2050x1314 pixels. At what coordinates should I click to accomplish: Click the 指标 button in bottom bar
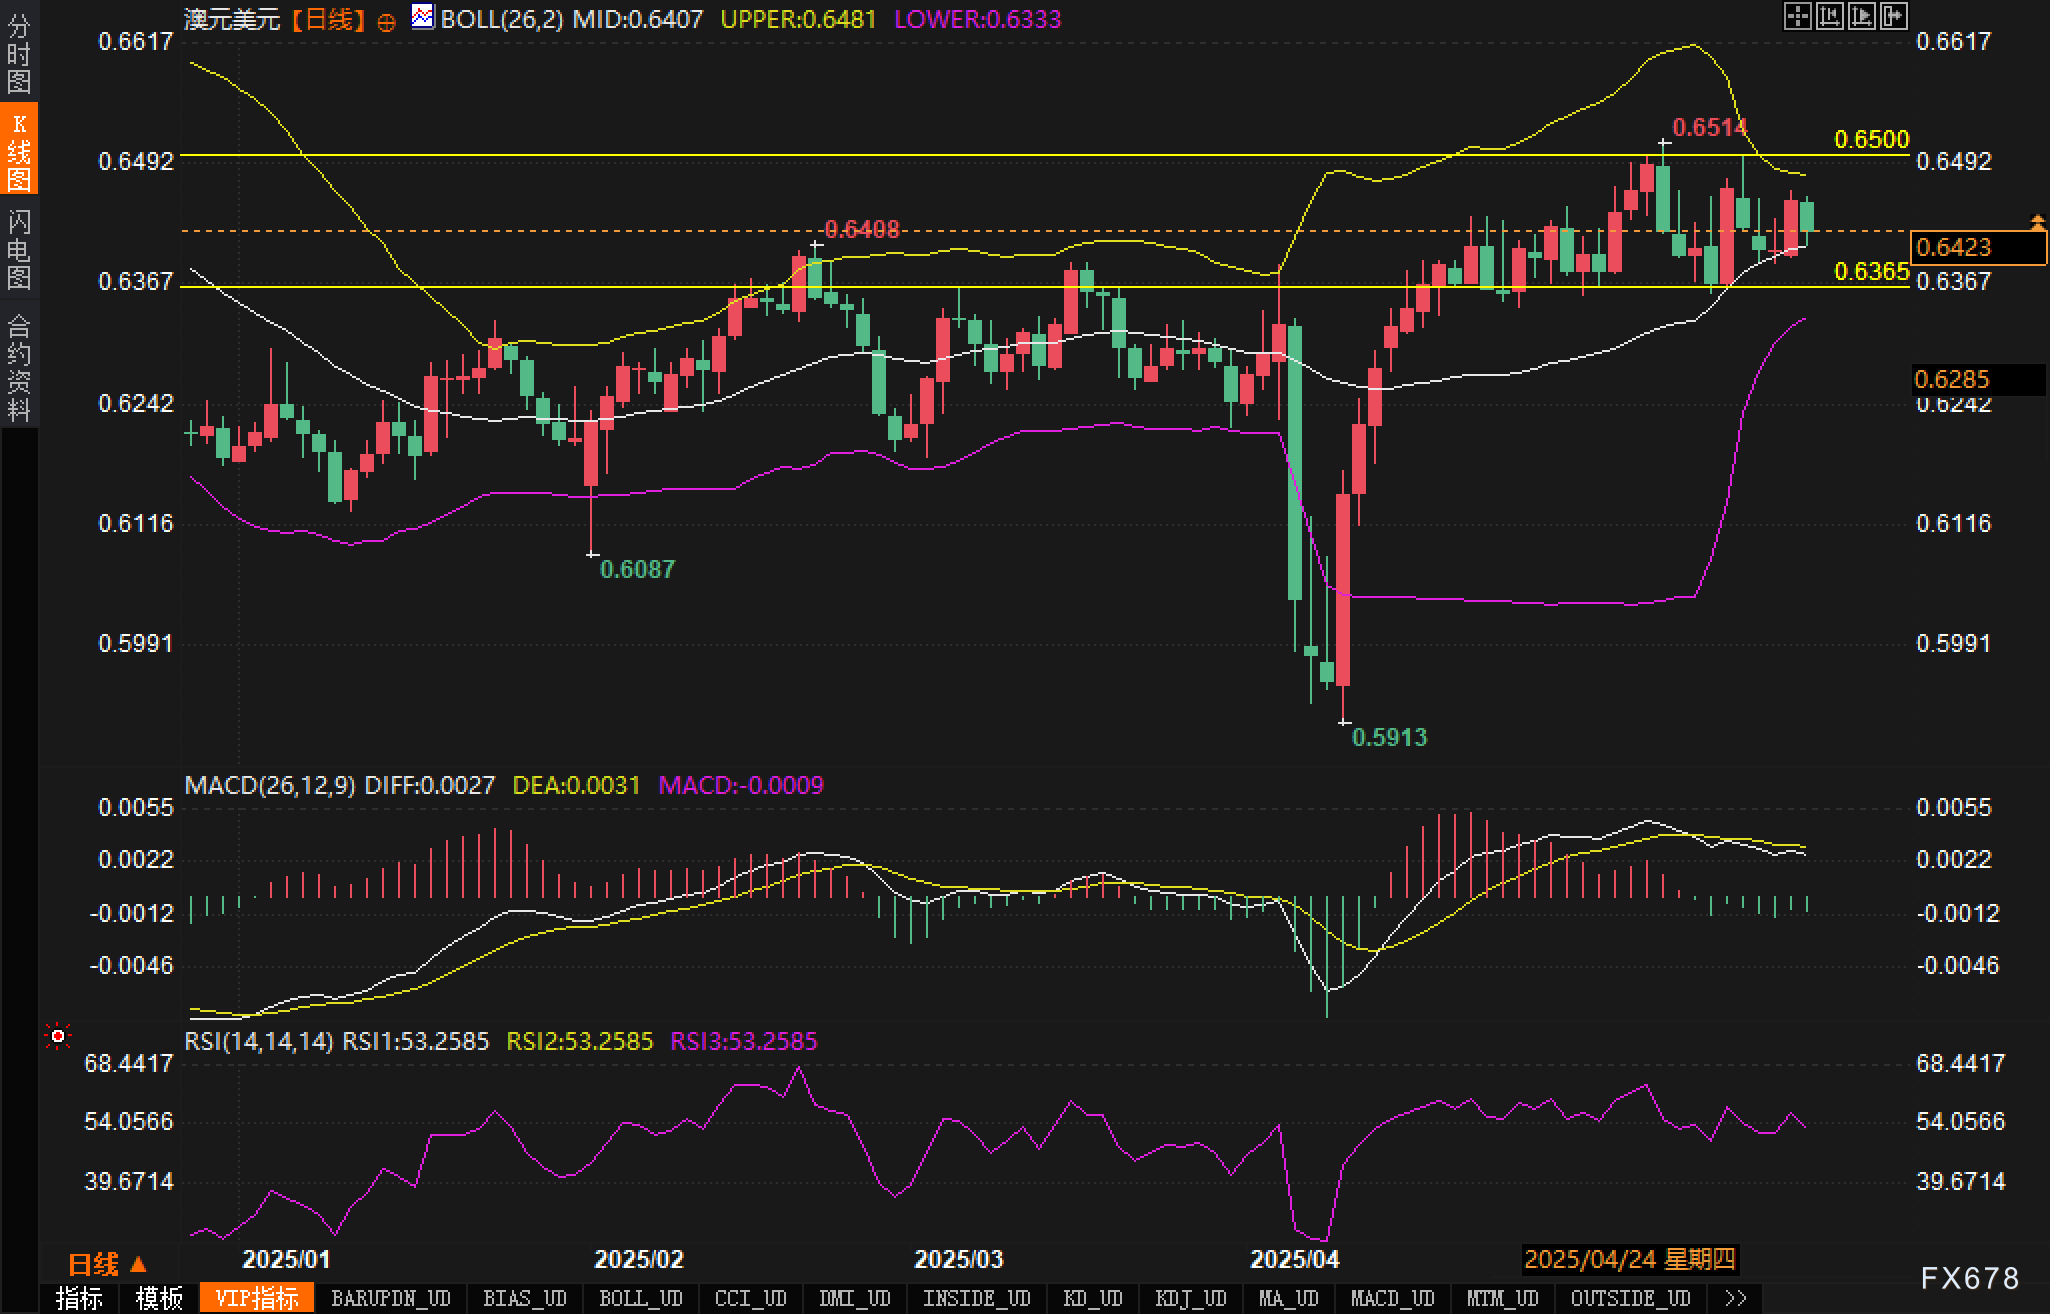click(79, 1298)
